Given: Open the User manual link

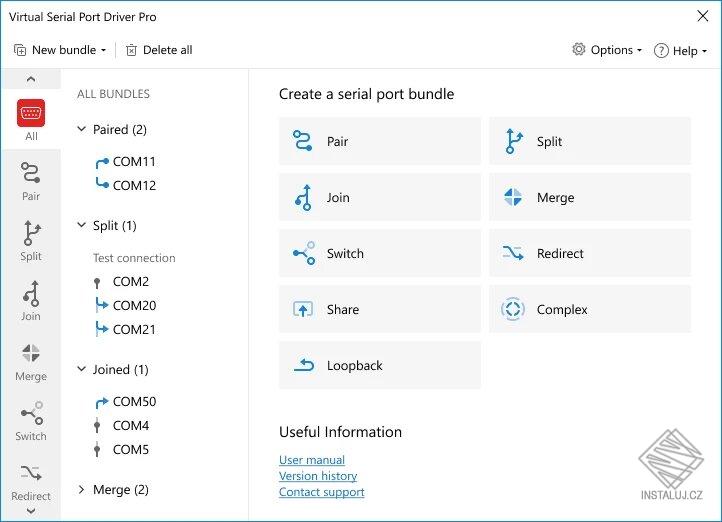Looking at the screenshot, I should point(312,460).
